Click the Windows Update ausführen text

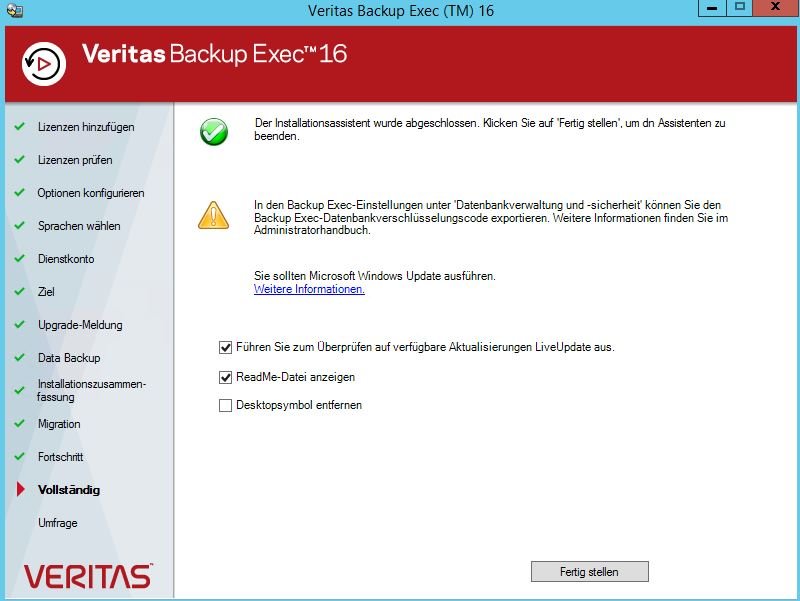click(374, 276)
